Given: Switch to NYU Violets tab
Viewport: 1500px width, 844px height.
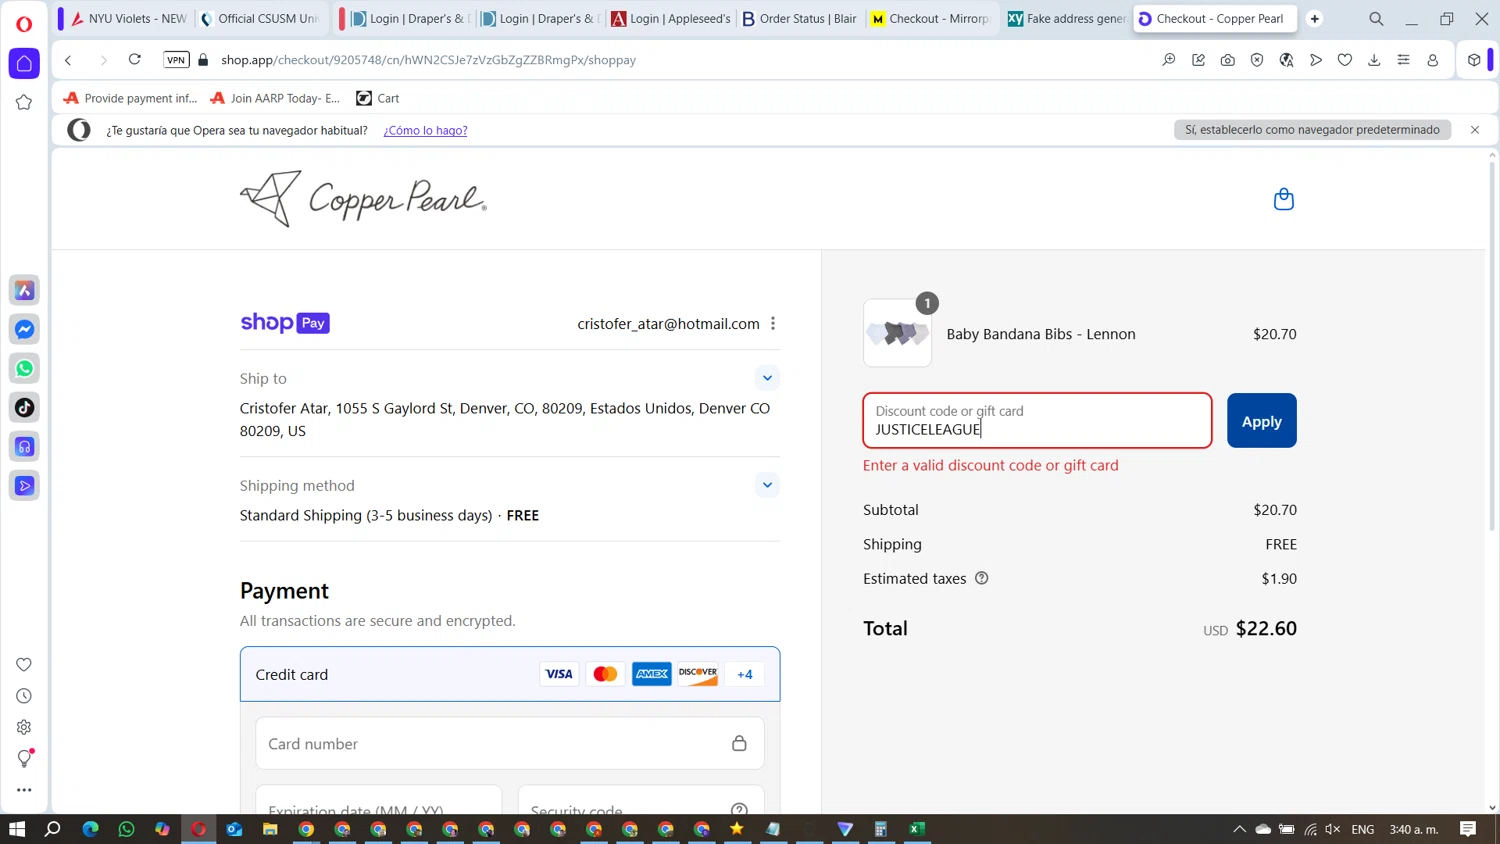Looking at the screenshot, I should pyautogui.click(x=128, y=19).
